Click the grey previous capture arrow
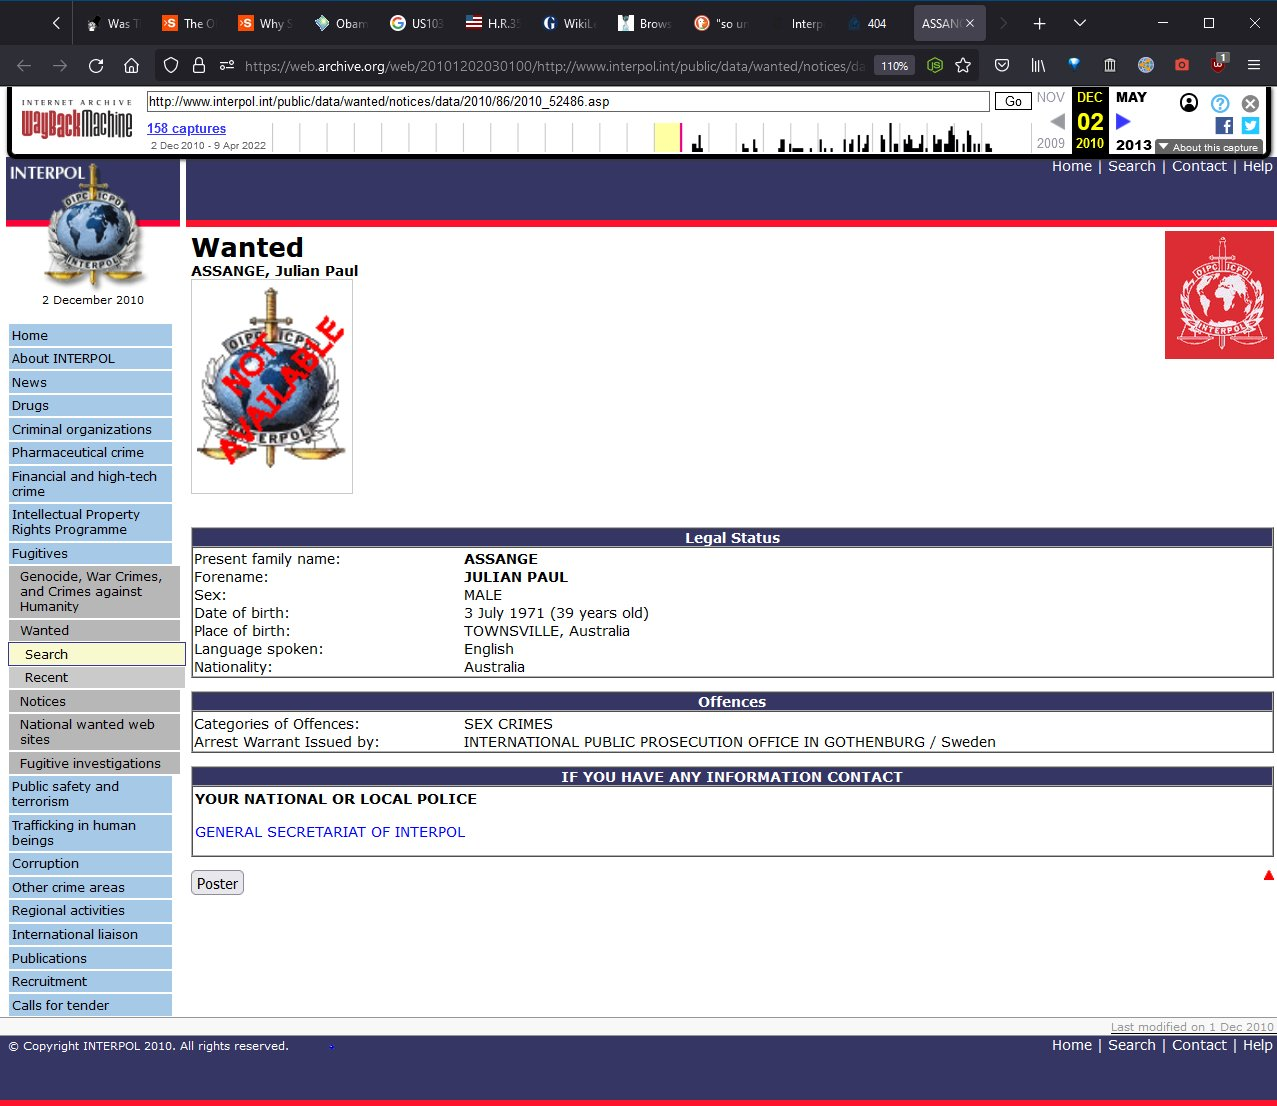The image size is (1277, 1106). point(1057,121)
